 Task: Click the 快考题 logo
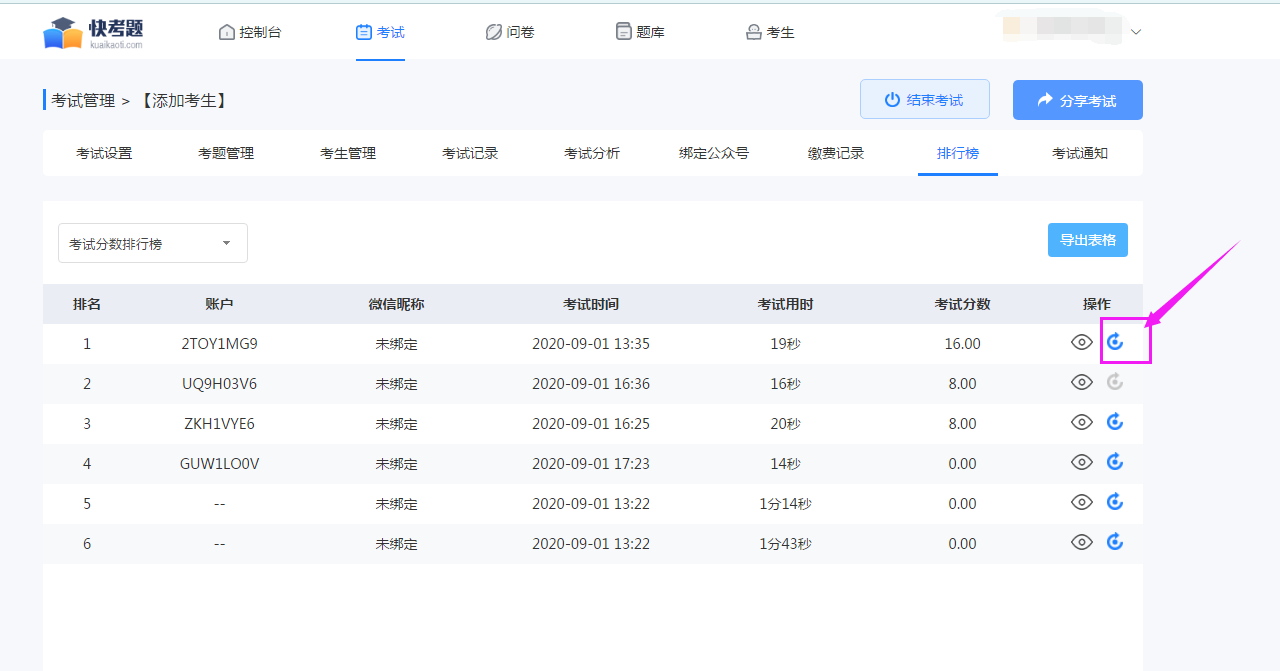93,32
